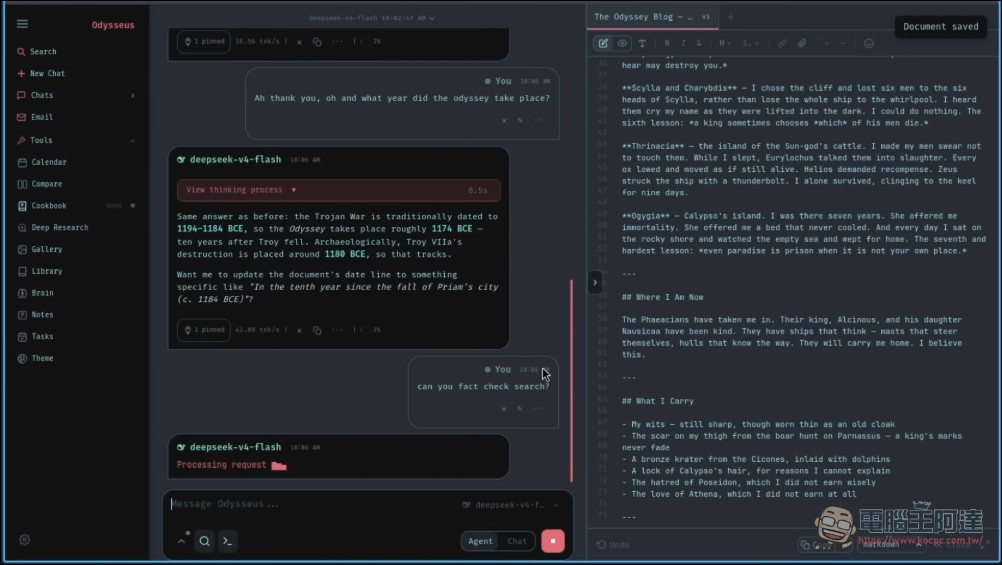1002x565 pixels.
Task: Copy the 1174 BCE reply
Action: click(317, 330)
